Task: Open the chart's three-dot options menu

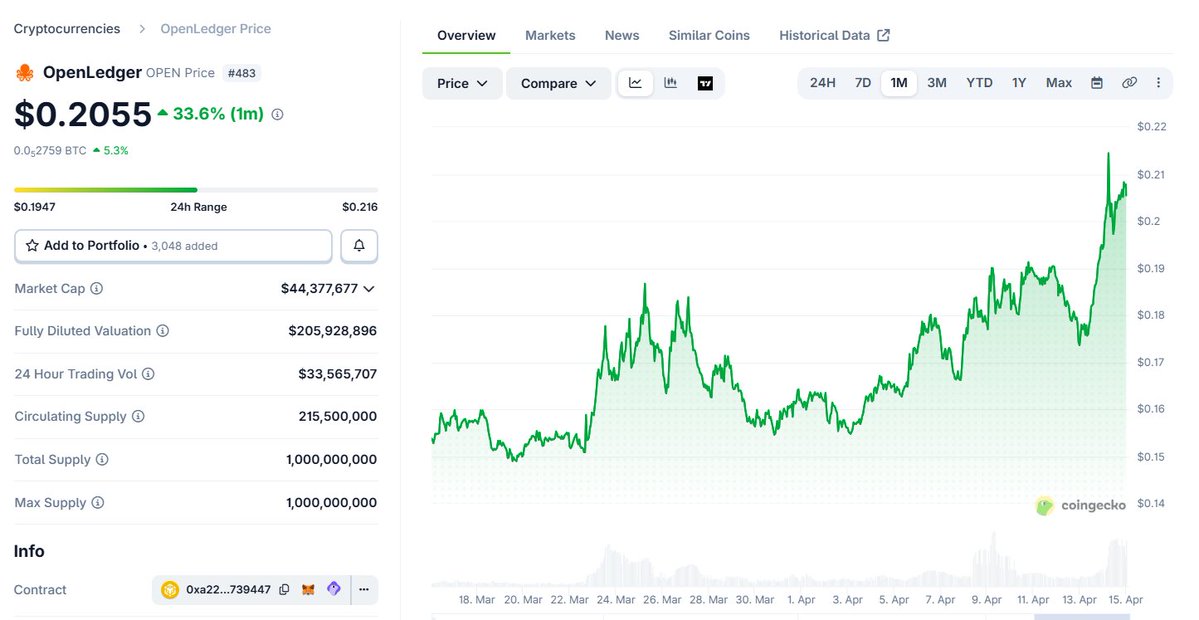Action: pos(1158,83)
